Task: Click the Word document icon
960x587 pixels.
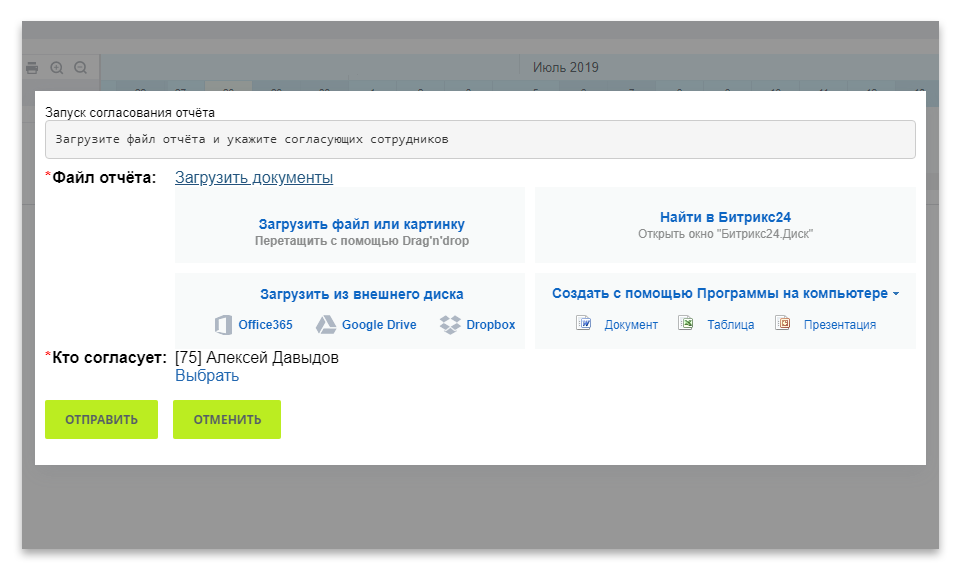Action: (583, 323)
